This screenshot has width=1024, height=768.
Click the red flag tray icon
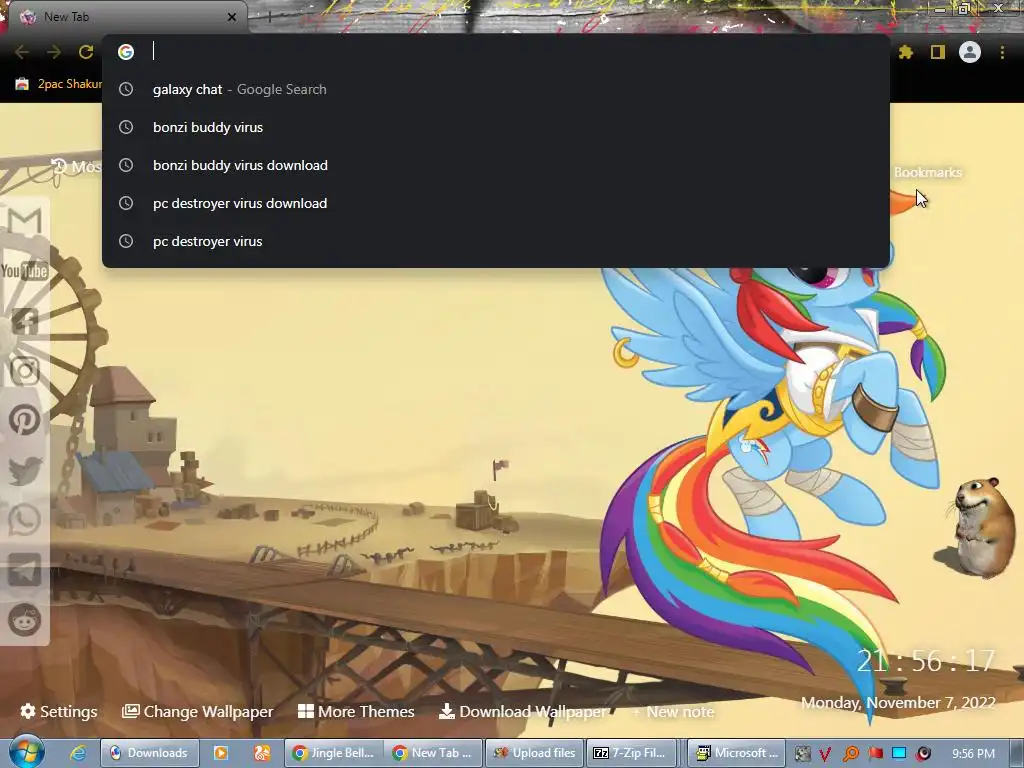pyautogui.click(x=875, y=754)
